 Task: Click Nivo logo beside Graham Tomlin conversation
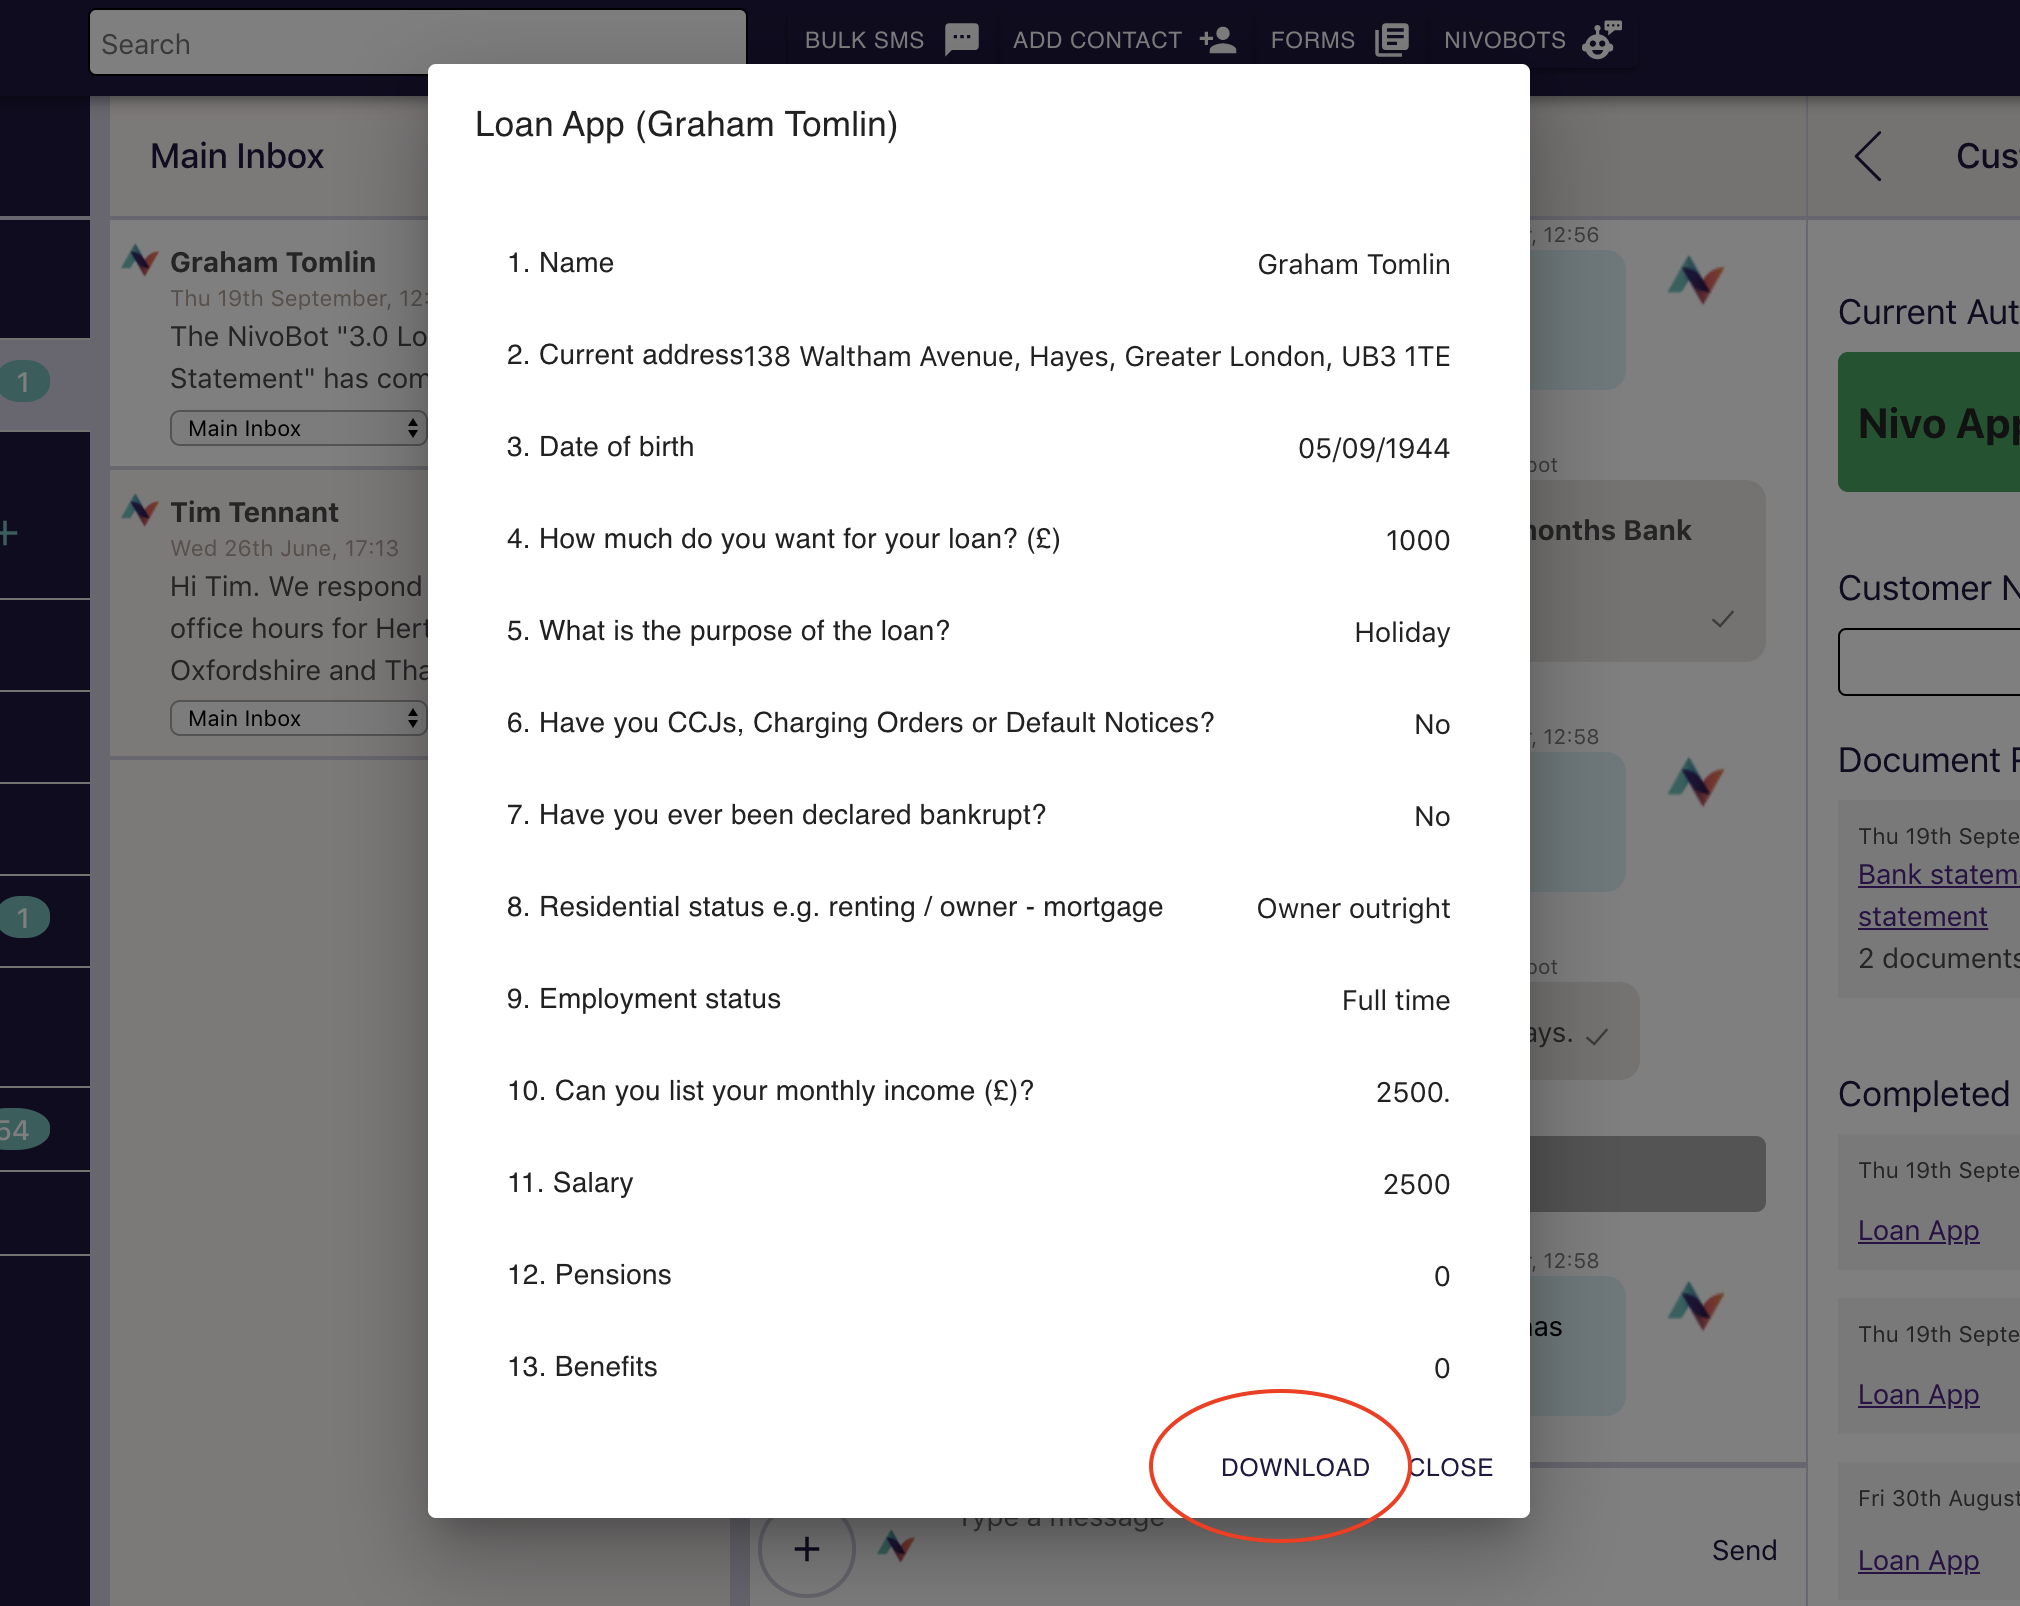pos(140,261)
